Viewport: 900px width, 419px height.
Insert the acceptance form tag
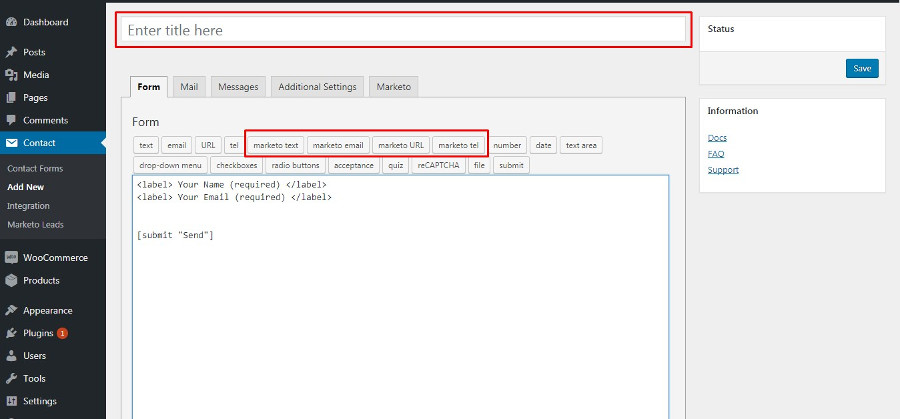[x=353, y=165]
